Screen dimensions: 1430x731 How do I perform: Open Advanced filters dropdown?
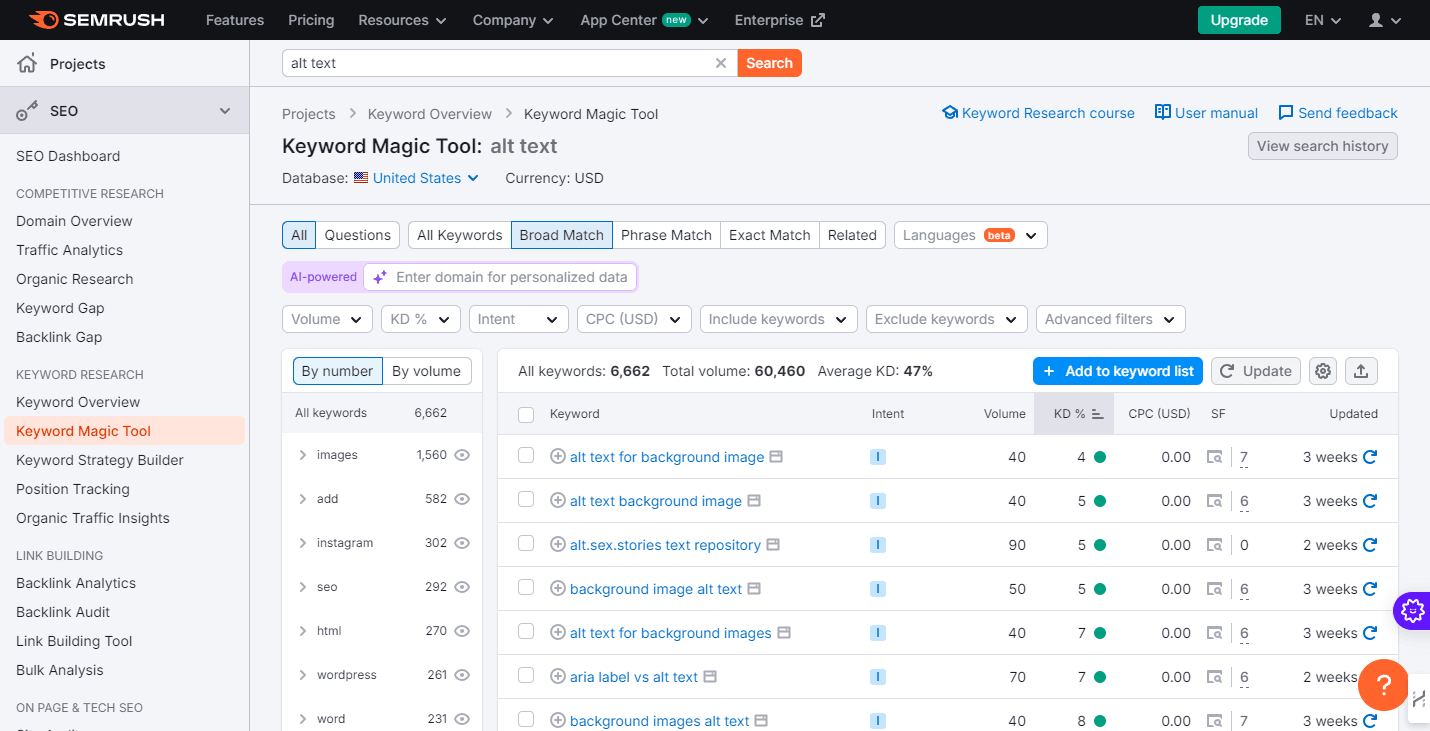point(1111,319)
